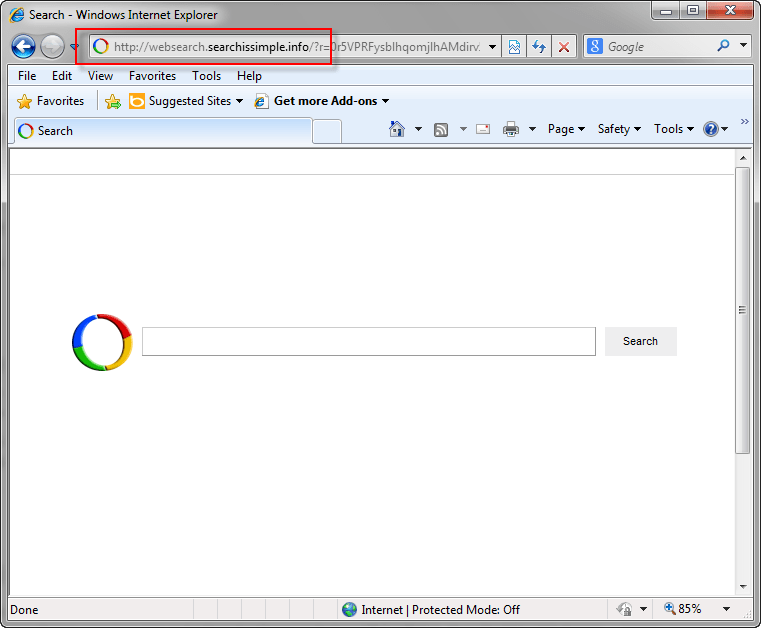Click the Compatibility View icon

[514, 47]
